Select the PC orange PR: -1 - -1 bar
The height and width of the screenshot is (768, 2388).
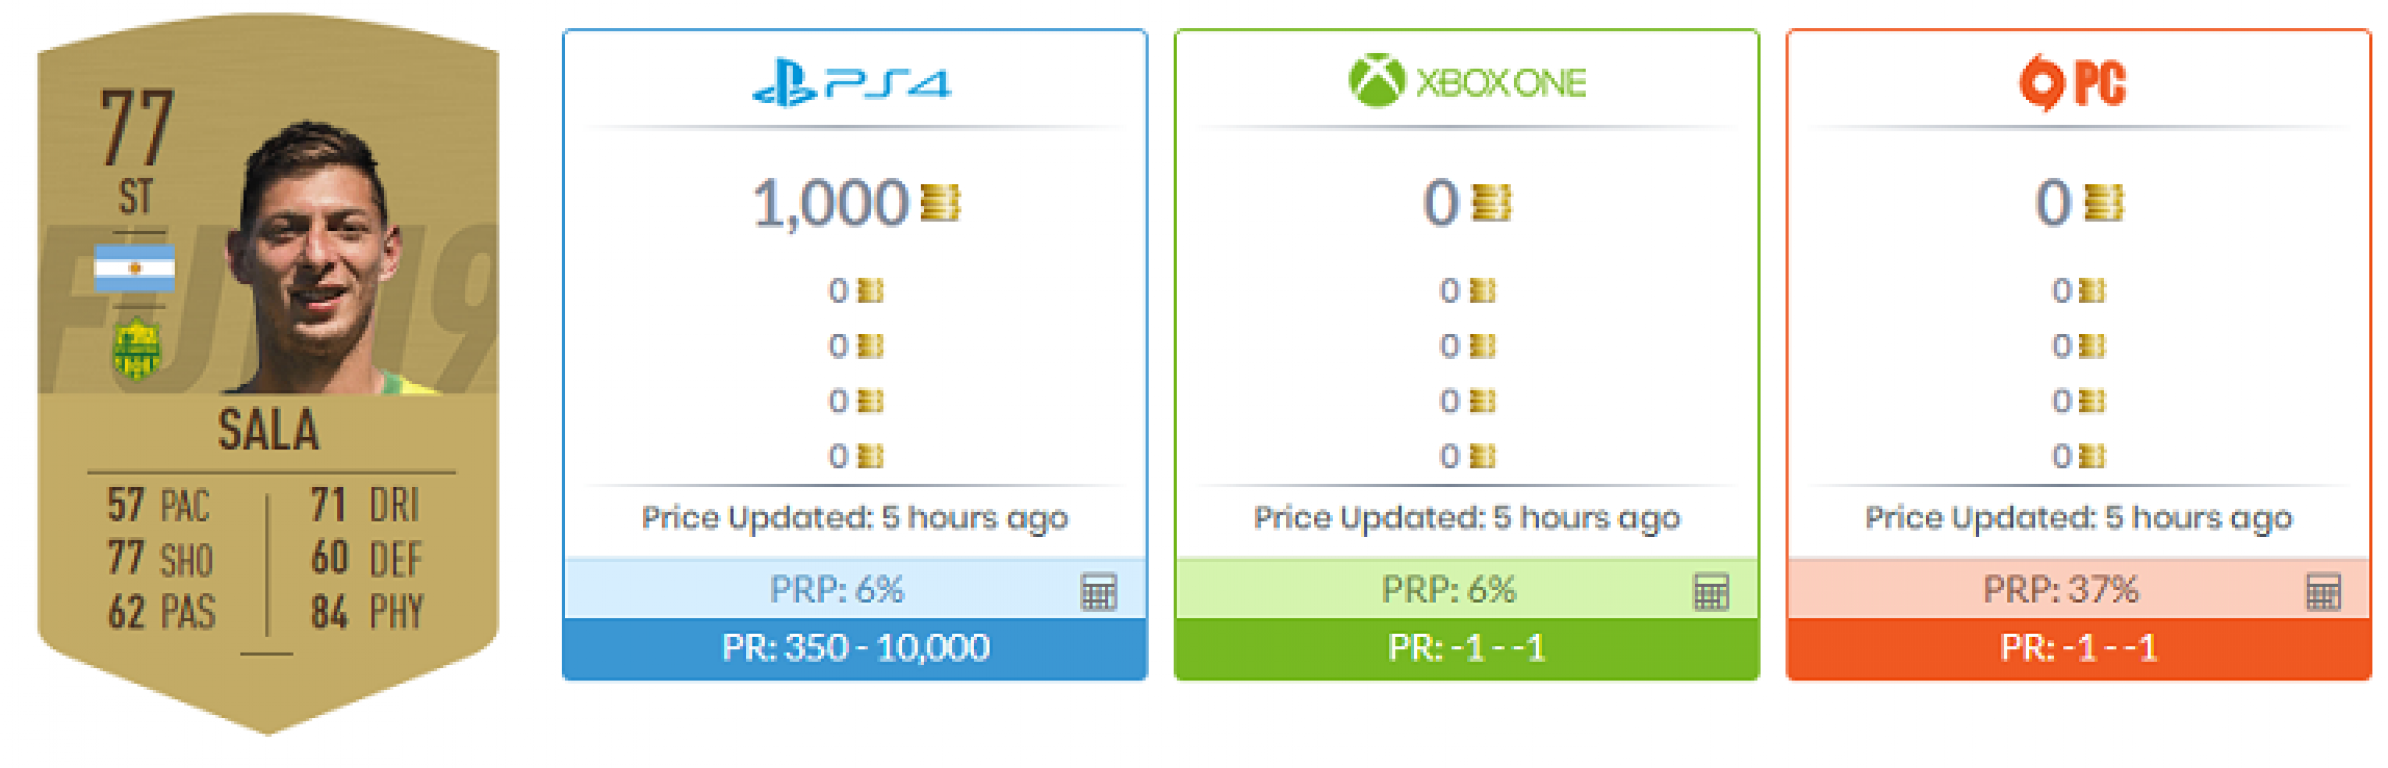tap(2079, 648)
